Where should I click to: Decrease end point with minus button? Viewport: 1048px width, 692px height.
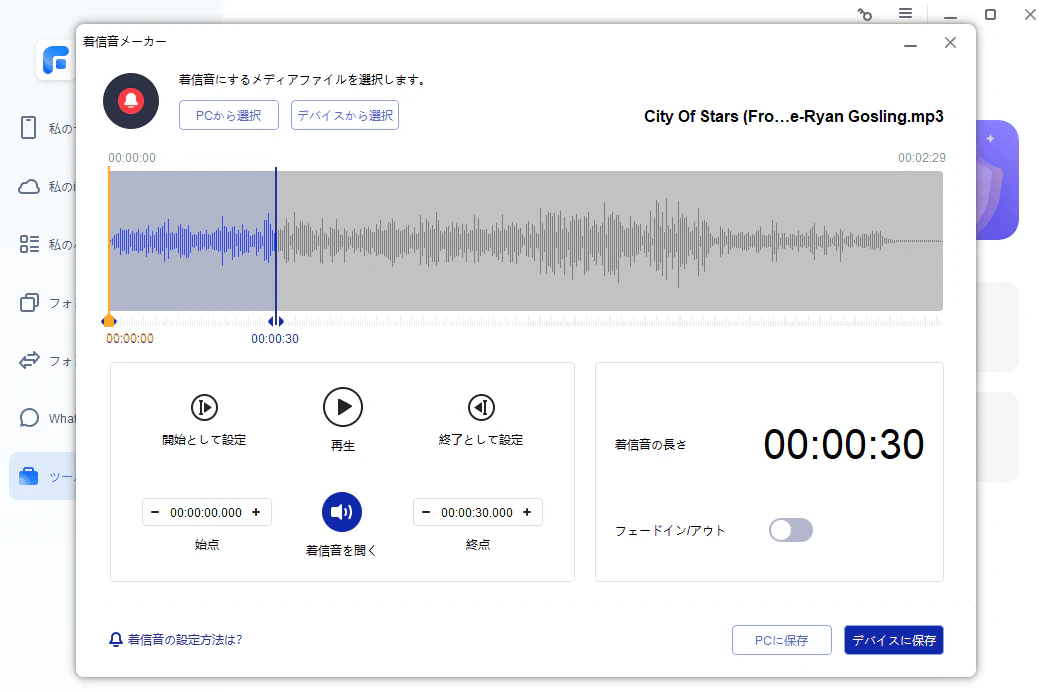tap(426, 512)
